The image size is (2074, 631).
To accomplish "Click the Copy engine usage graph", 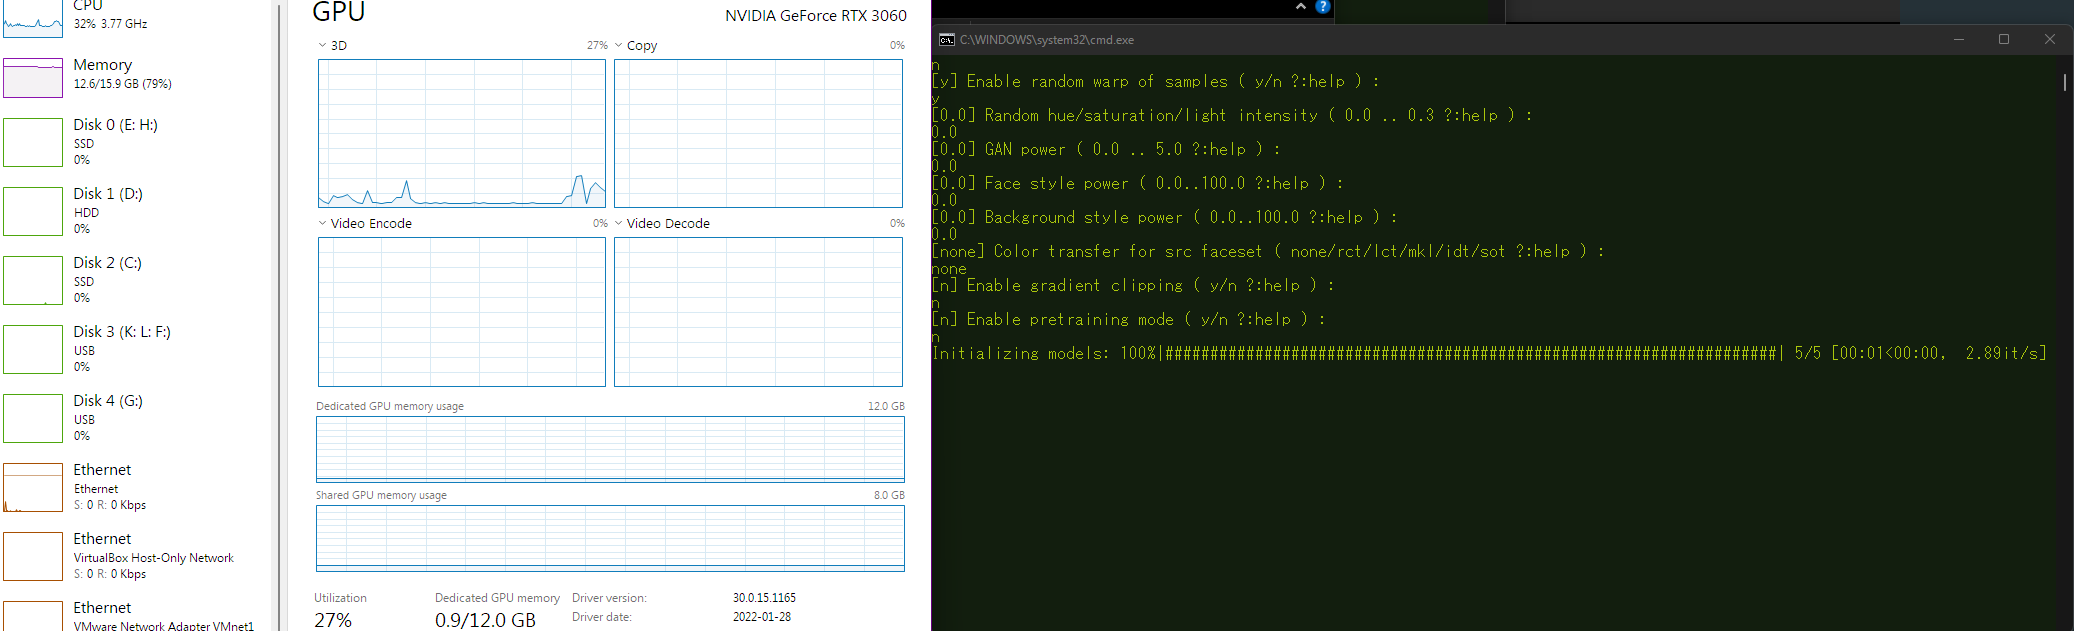I will [x=758, y=133].
